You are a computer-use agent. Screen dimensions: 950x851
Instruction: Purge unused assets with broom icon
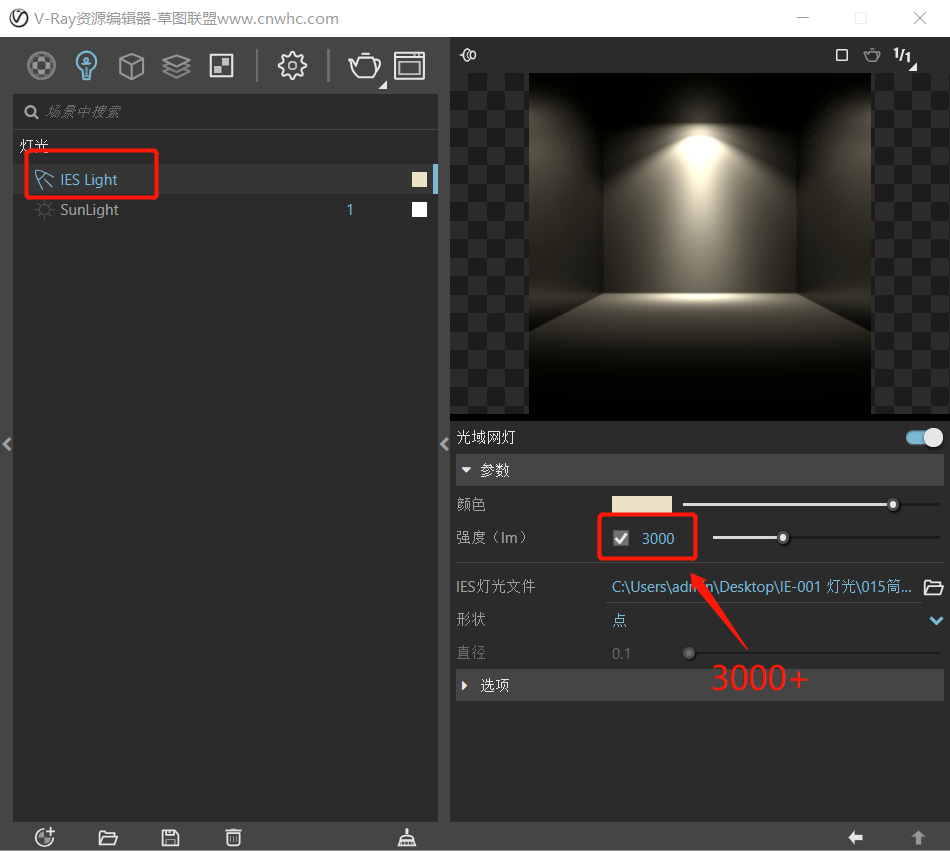pos(407,837)
